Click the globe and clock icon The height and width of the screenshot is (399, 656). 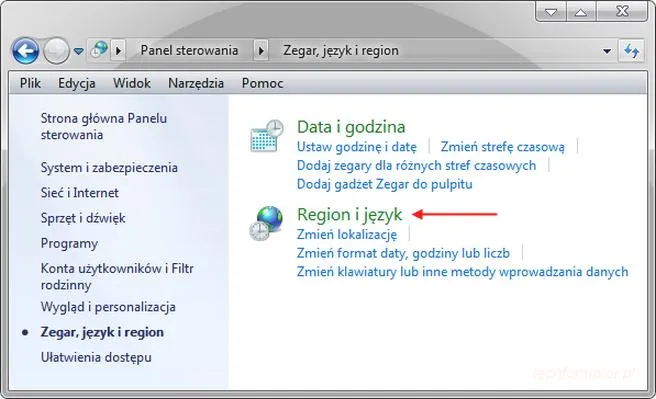(x=266, y=223)
